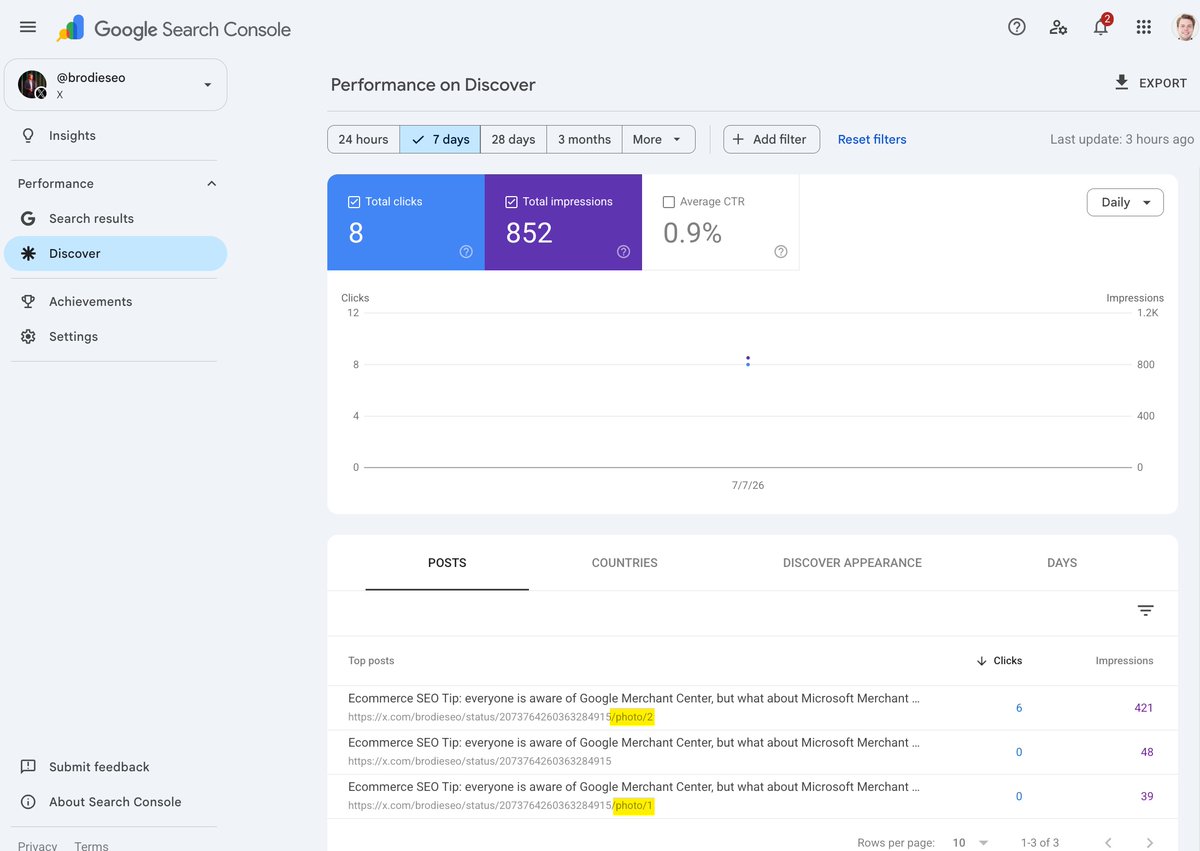Sort the table by Clicks column
The height and width of the screenshot is (851, 1200).
(999, 661)
